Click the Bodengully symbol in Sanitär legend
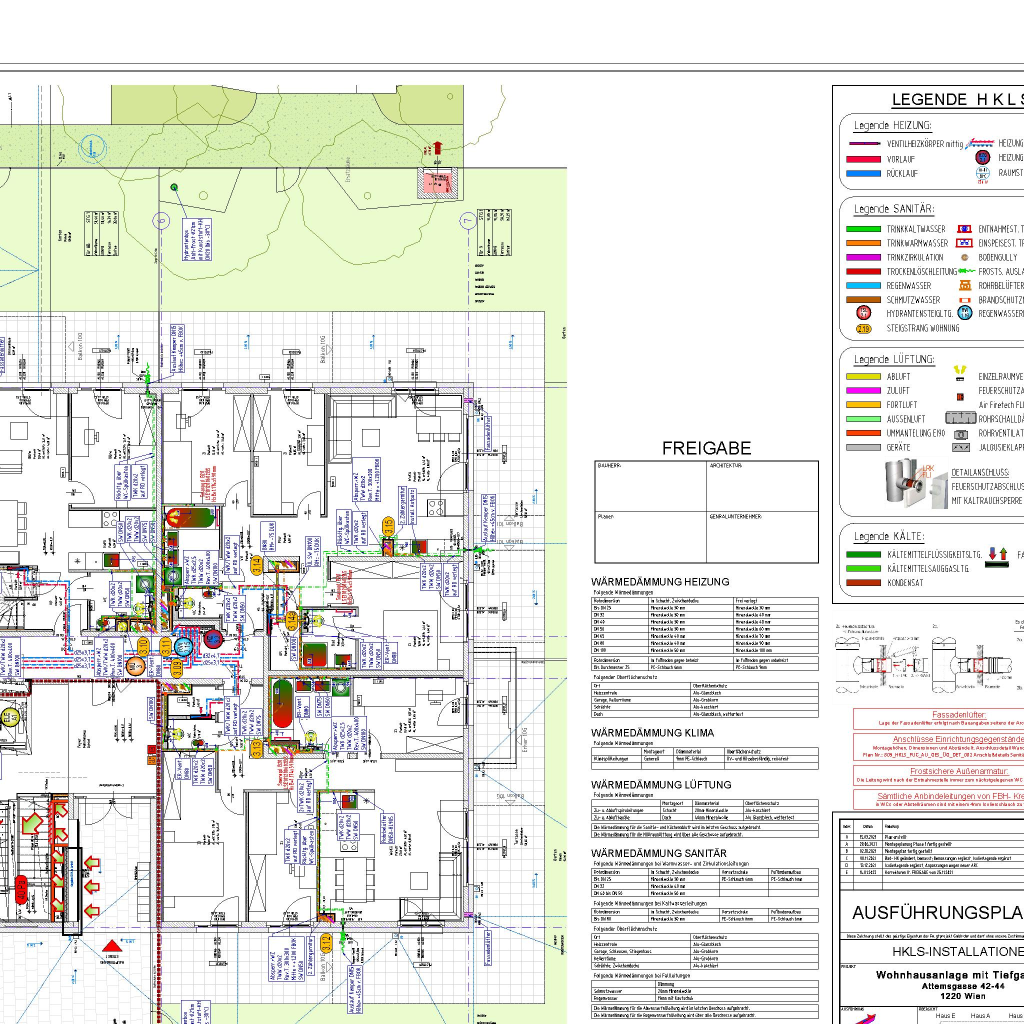 [x=965, y=257]
